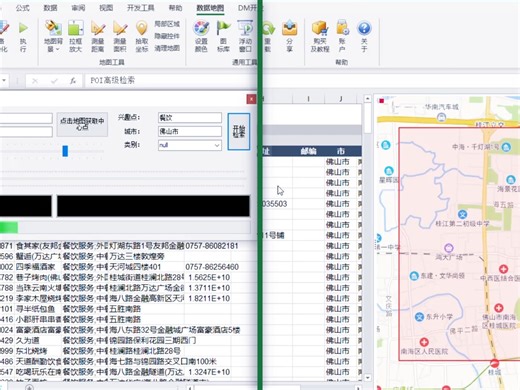Expand the 类别 category combo box
Viewport: 520px width, 390px height.
217,145
